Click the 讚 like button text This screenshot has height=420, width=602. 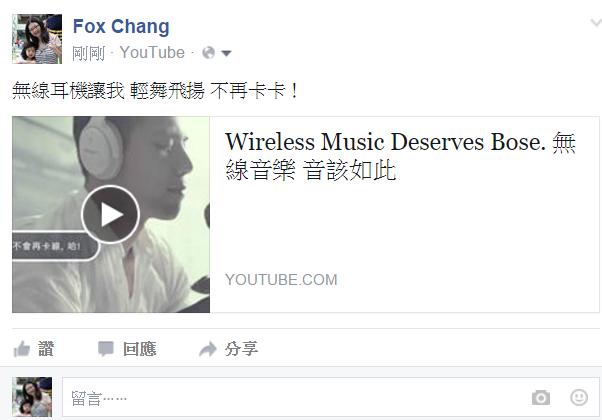click(46, 349)
